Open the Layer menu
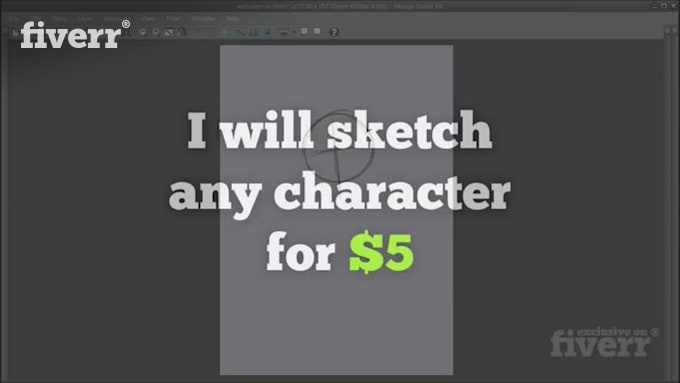Screen dimensions: 680x383 (85, 19)
